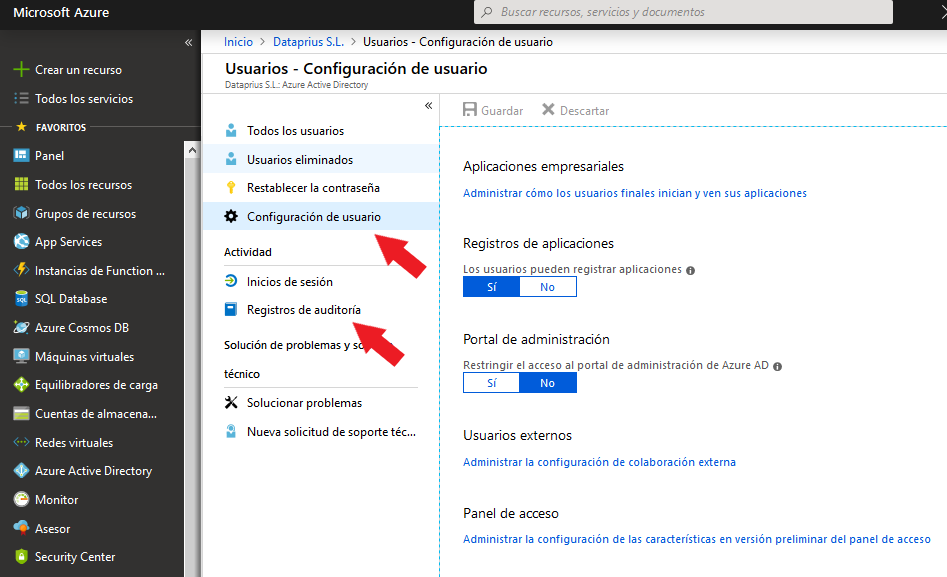The image size is (947, 577).
Task: Open Solucionar problemas menu item
Action: coord(321,402)
